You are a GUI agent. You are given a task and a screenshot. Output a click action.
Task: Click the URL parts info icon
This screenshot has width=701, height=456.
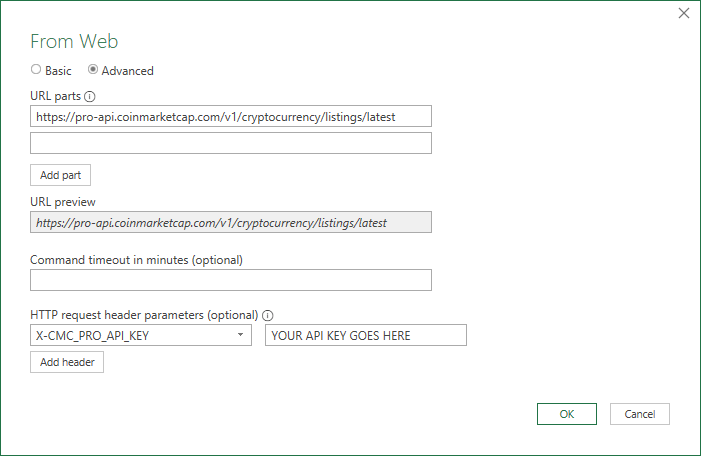pos(90,97)
